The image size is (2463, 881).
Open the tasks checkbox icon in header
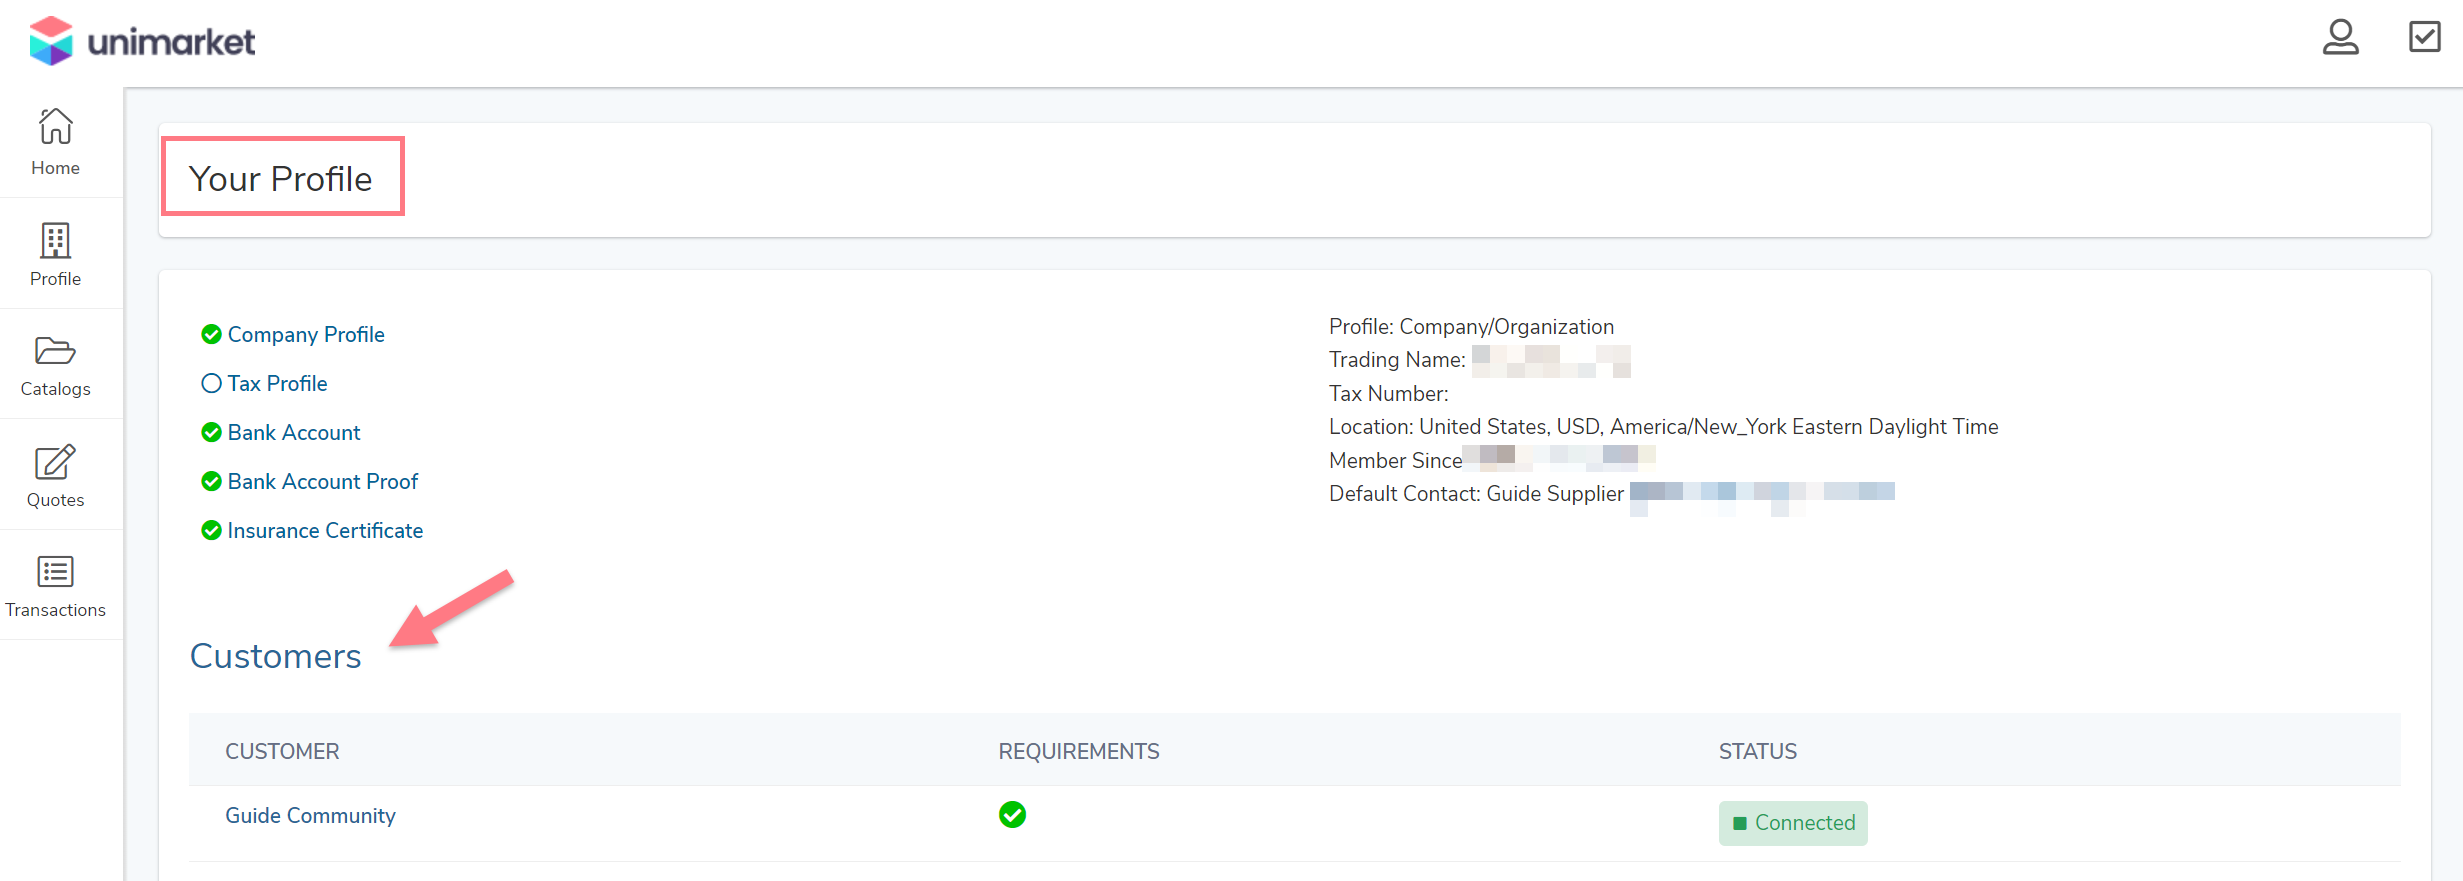click(2424, 37)
